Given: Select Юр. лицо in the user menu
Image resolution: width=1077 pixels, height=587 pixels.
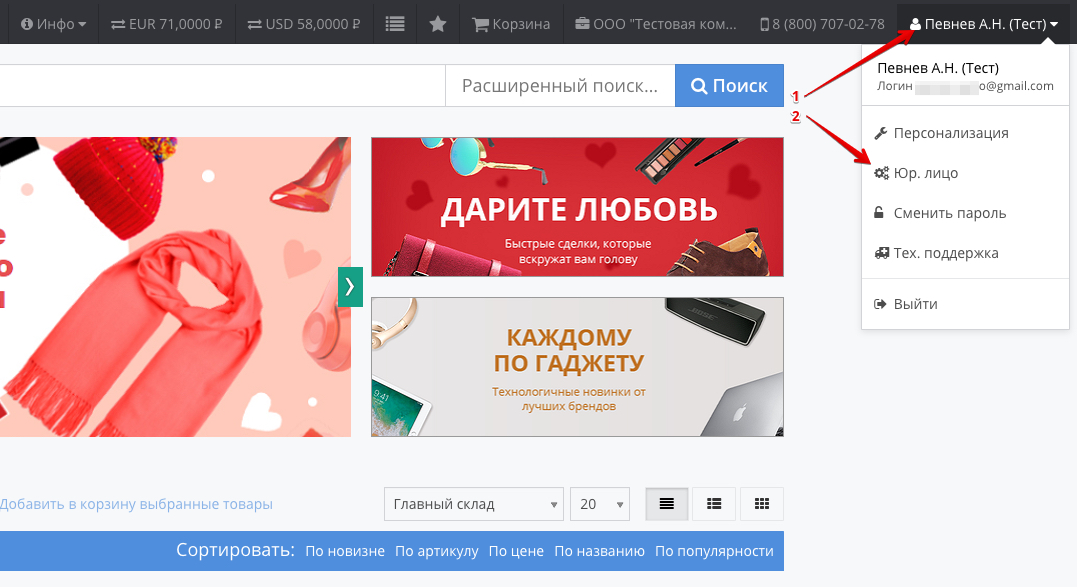Looking at the screenshot, I should tap(925, 173).
